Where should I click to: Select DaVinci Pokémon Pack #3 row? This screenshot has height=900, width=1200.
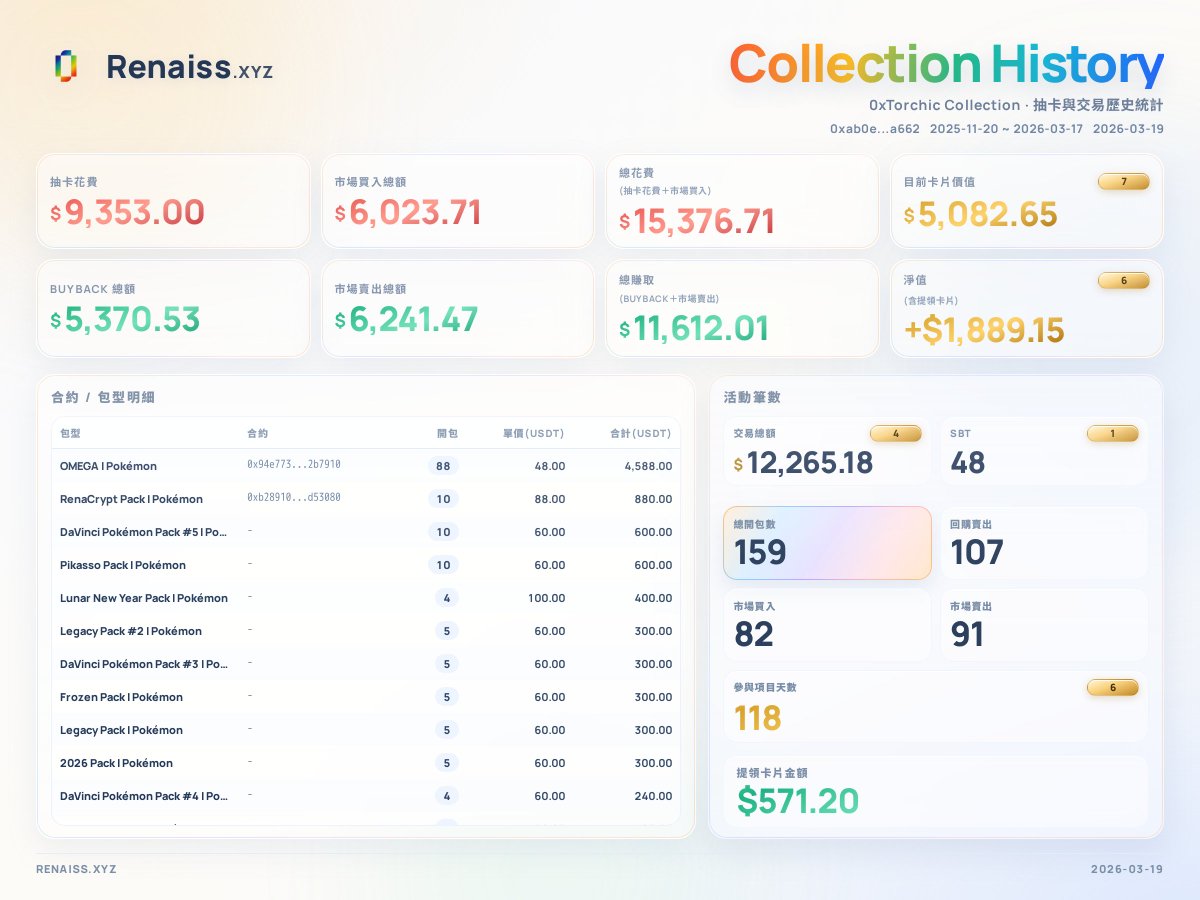tap(366, 664)
